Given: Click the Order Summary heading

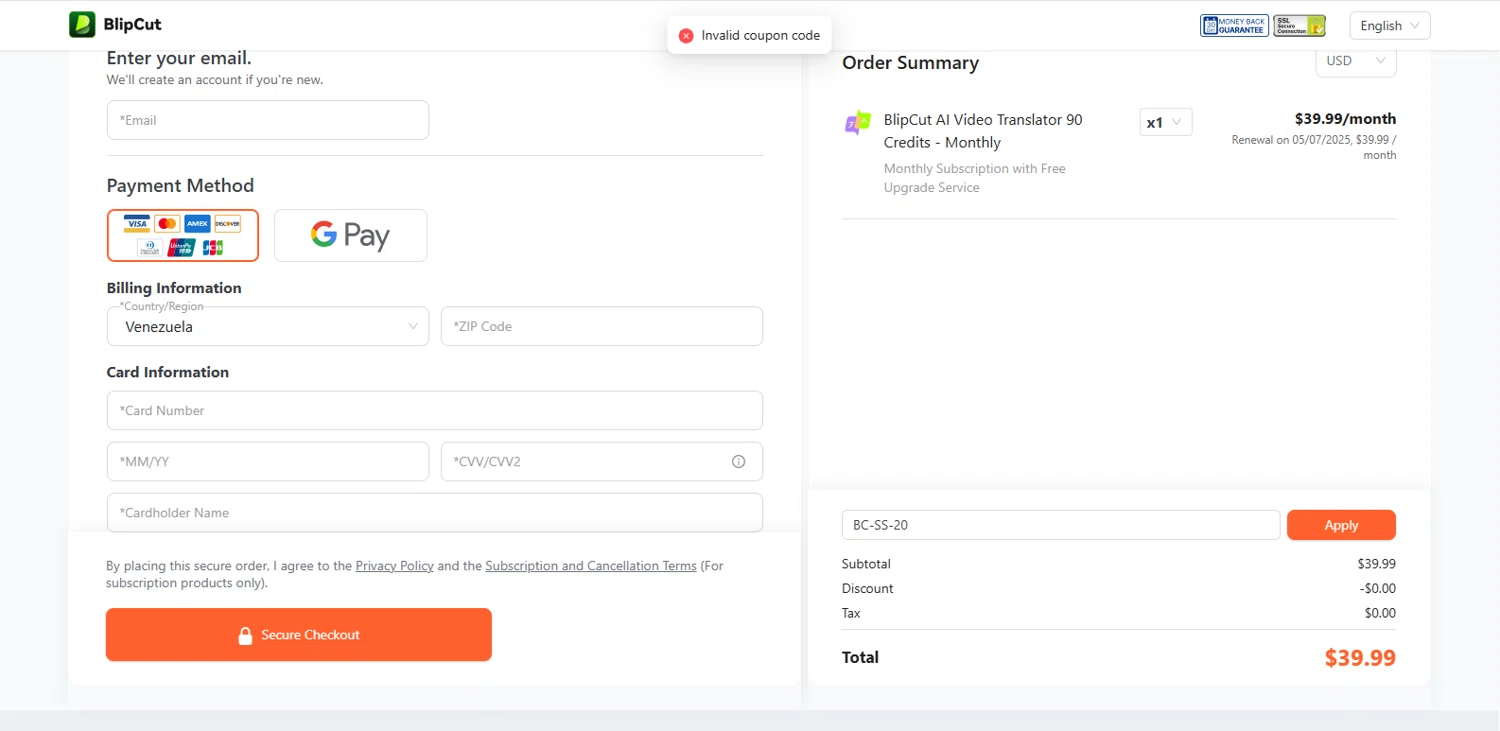Looking at the screenshot, I should (910, 63).
